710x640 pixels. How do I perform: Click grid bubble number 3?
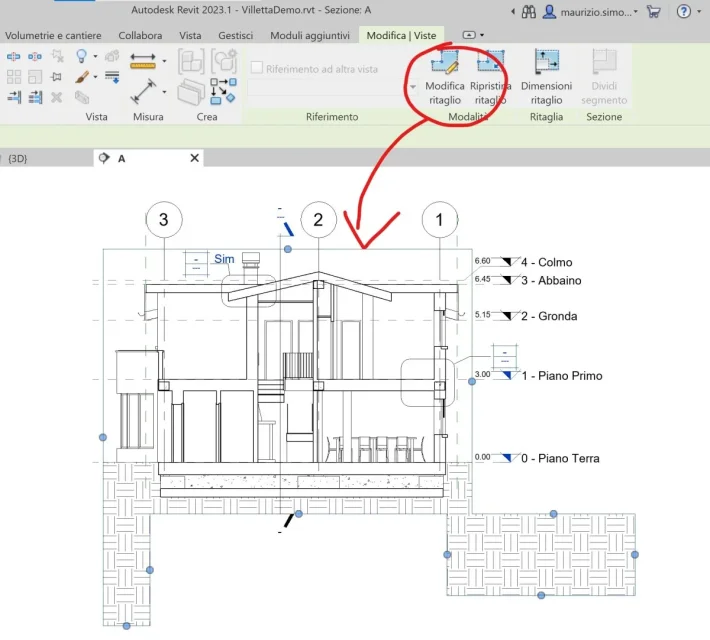(164, 219)
